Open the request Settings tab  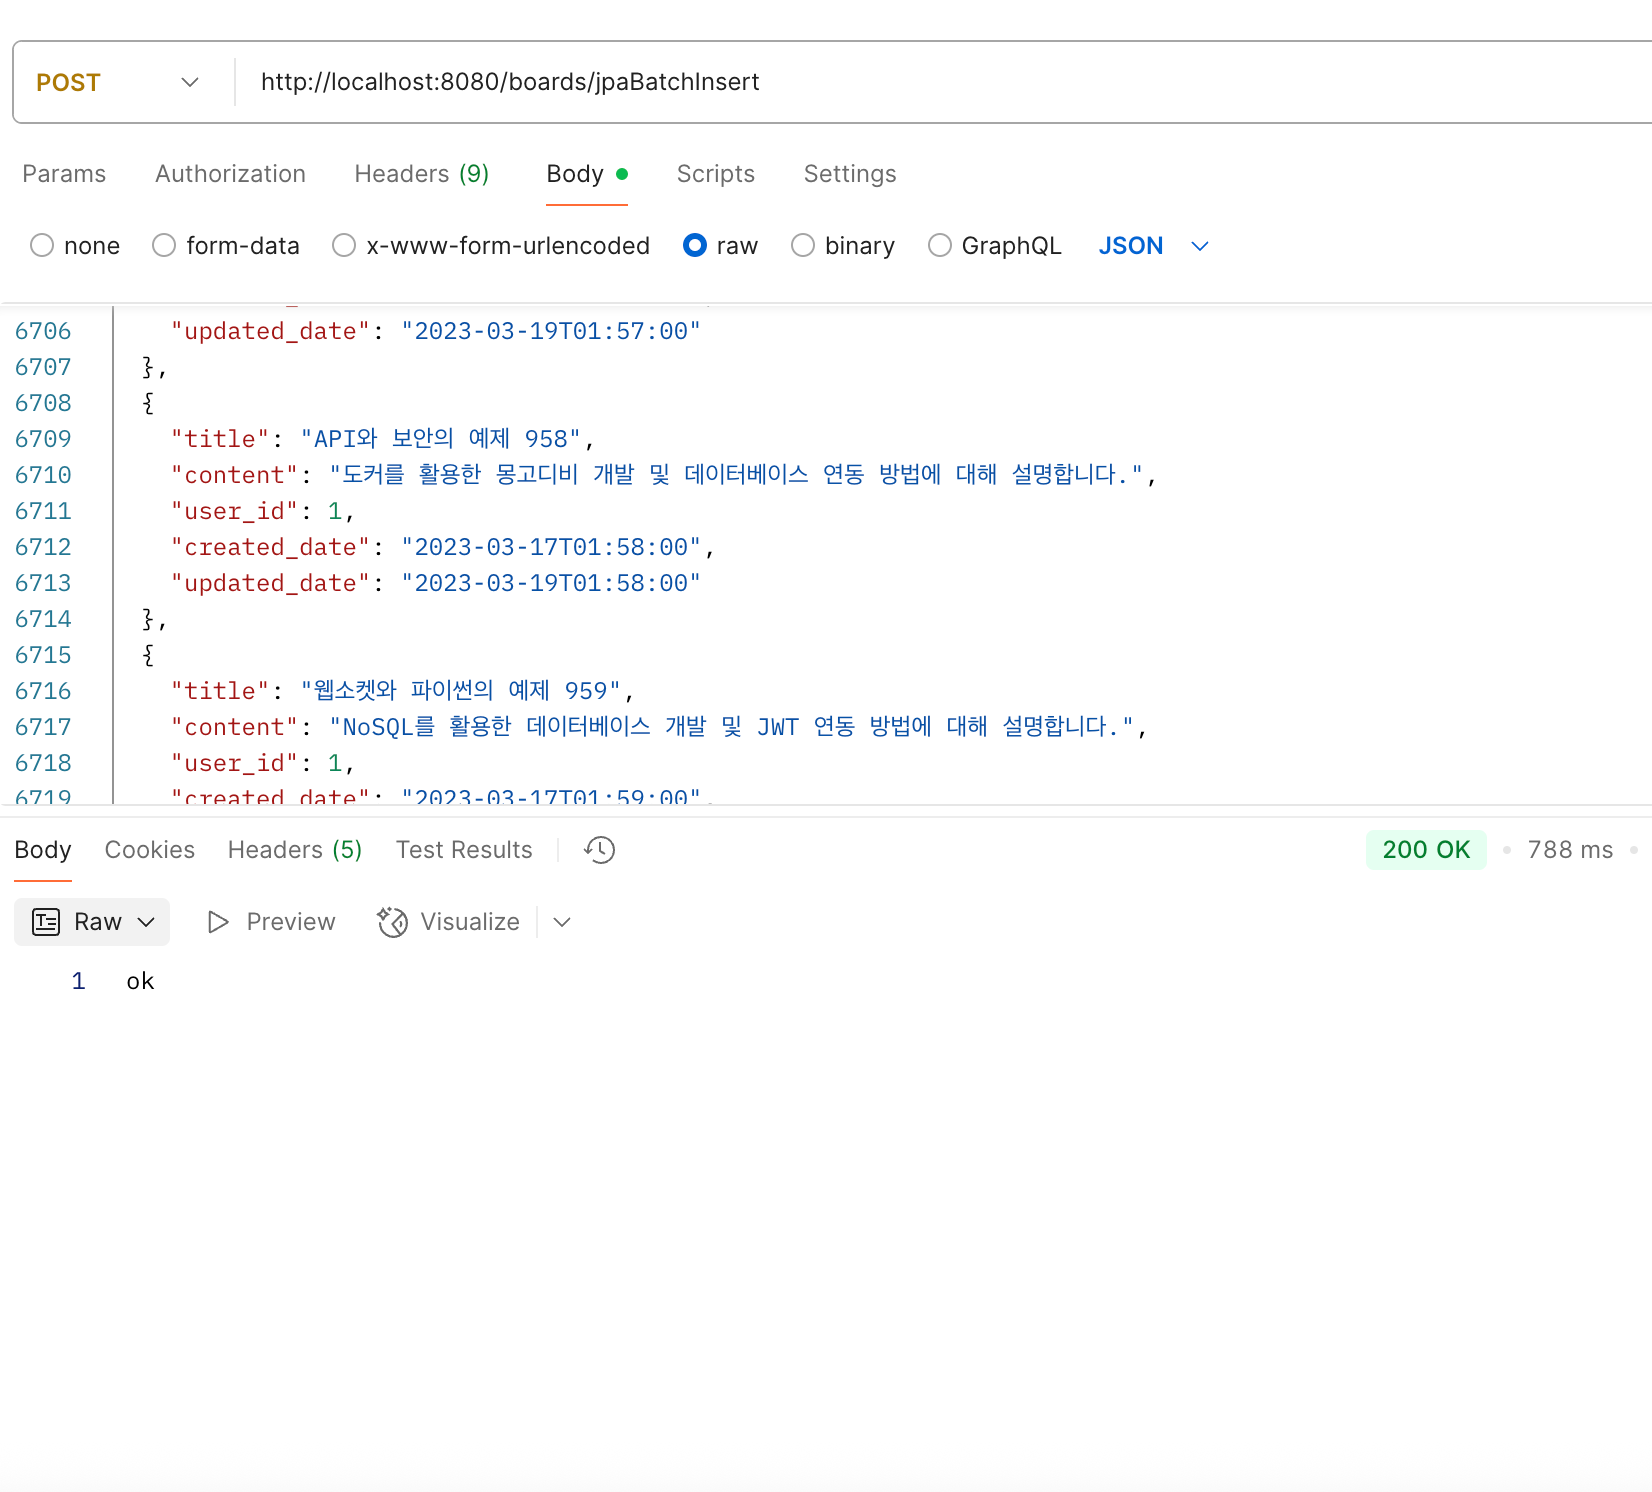point(850,174)
